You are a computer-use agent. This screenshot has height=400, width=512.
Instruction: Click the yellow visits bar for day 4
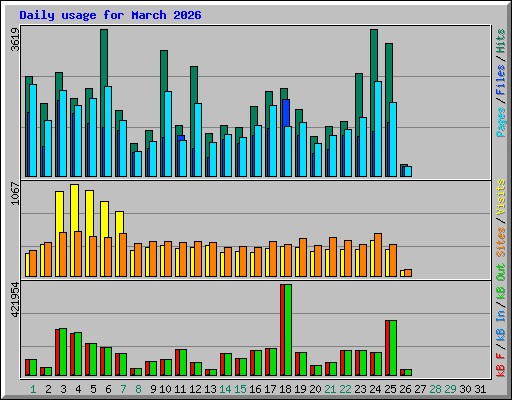74,208
